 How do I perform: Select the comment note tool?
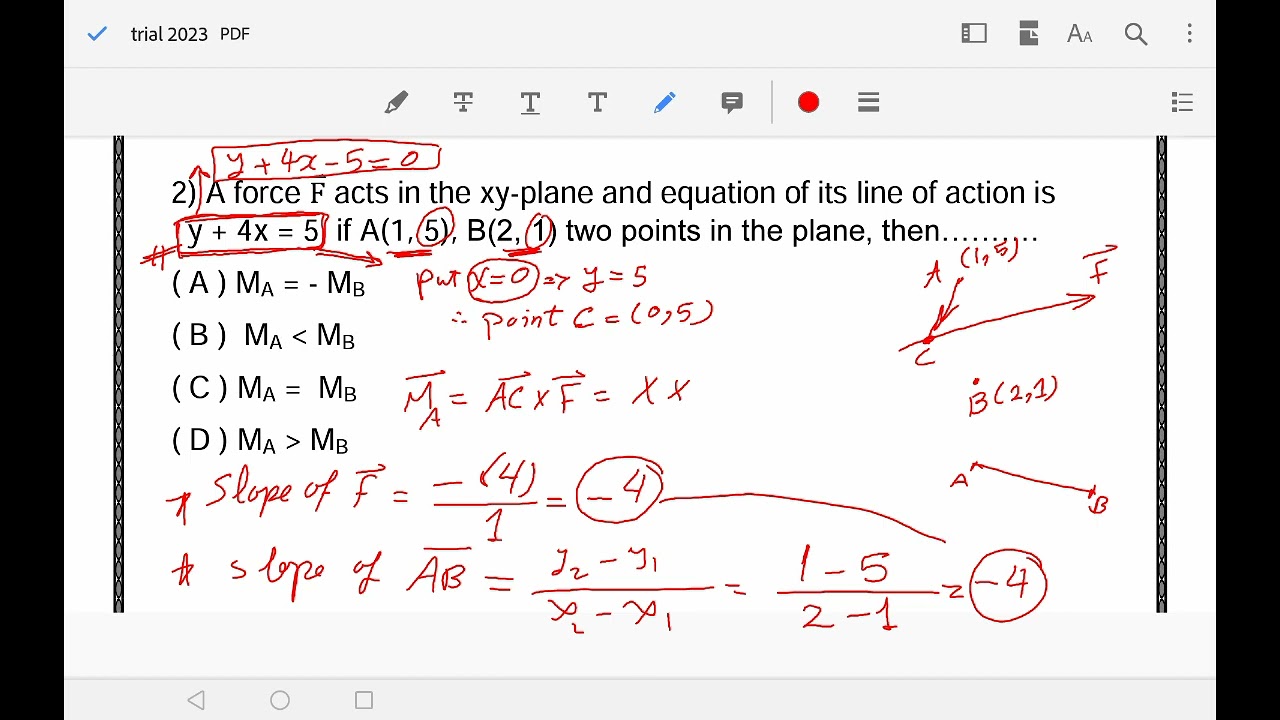point(732,102)
